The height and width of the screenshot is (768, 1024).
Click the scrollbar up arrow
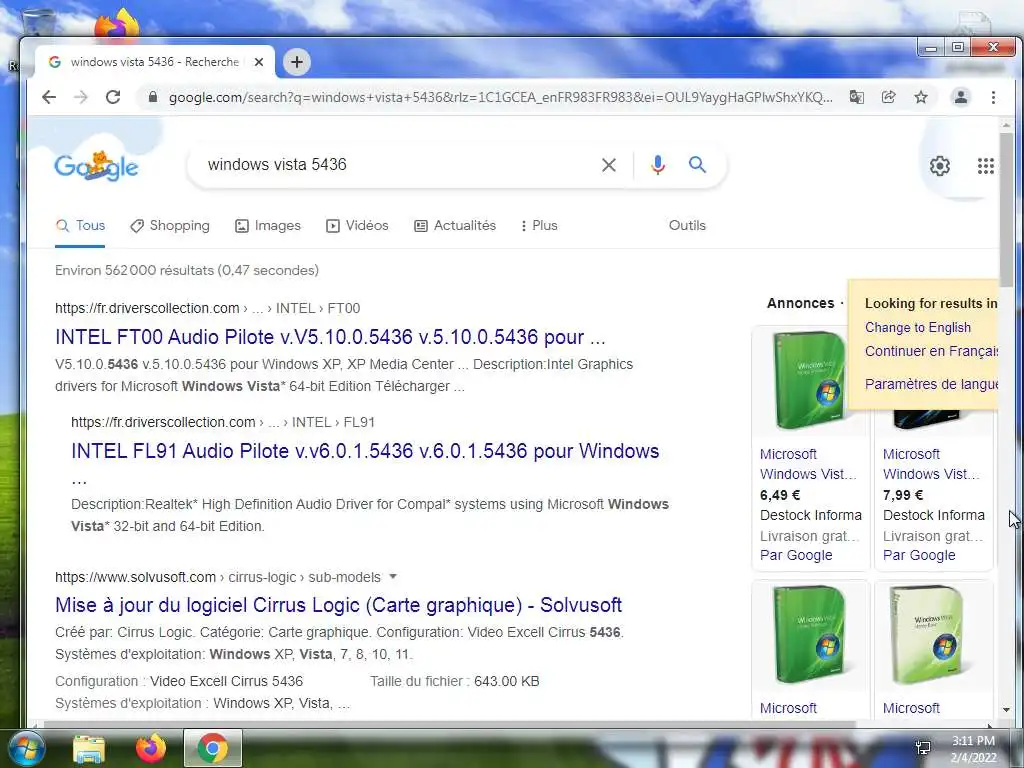pos(1006,125)
